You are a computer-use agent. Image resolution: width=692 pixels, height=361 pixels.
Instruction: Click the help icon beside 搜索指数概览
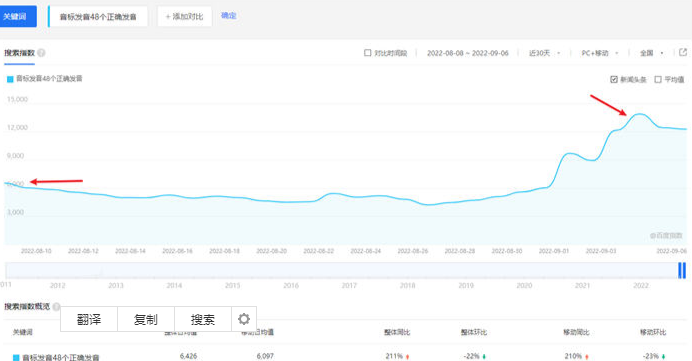[56, 306]
